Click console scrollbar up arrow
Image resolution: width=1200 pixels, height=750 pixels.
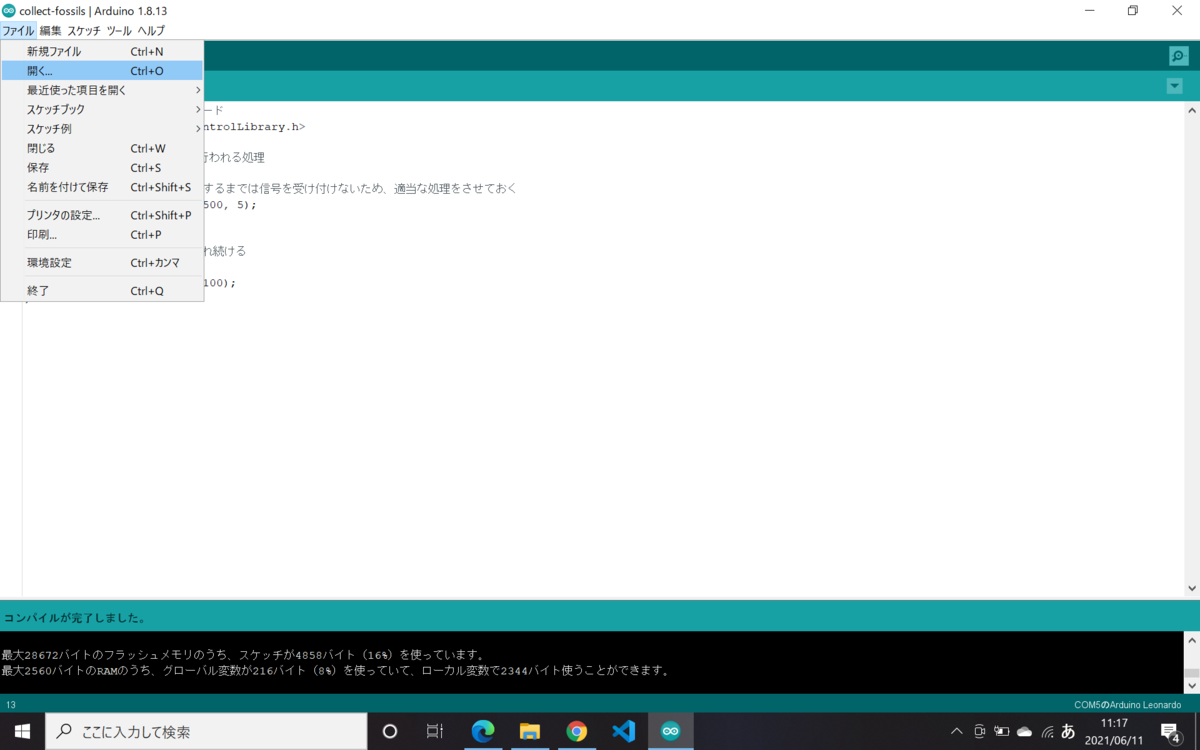pos(1191,639)
